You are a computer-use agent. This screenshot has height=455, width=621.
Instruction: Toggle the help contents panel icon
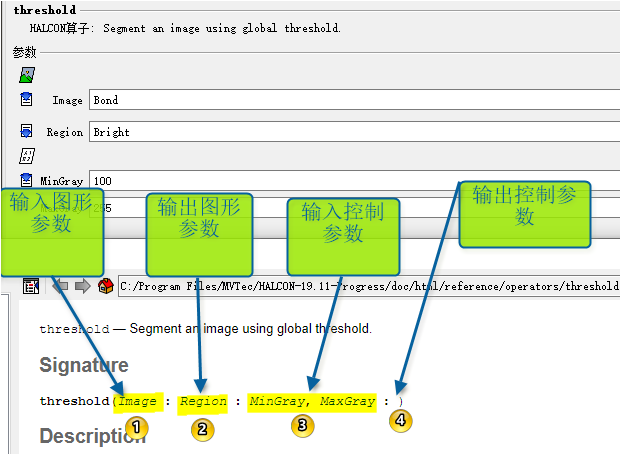tap(31, 286)
